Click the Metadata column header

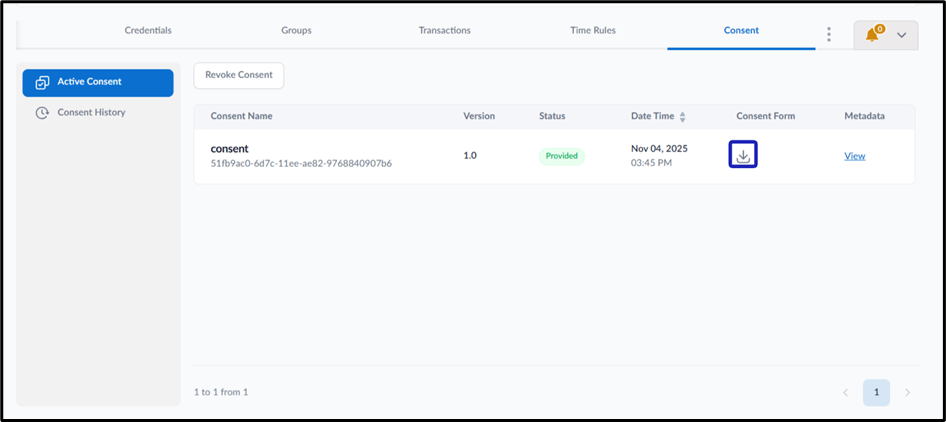pos(865,116)
